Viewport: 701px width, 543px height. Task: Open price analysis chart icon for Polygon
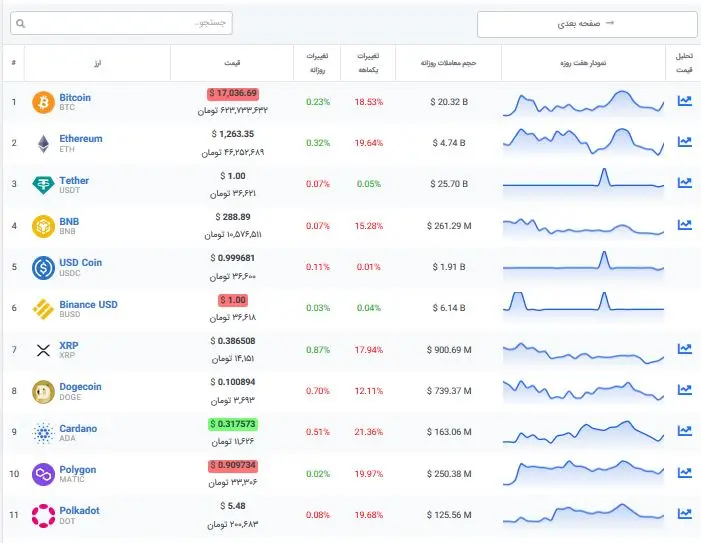(684, 472)
